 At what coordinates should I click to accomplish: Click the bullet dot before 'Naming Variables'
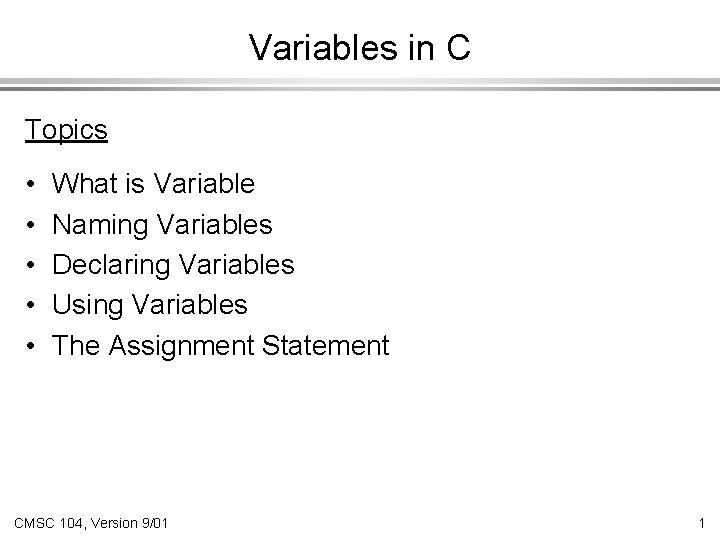click(x=32, y=226)
